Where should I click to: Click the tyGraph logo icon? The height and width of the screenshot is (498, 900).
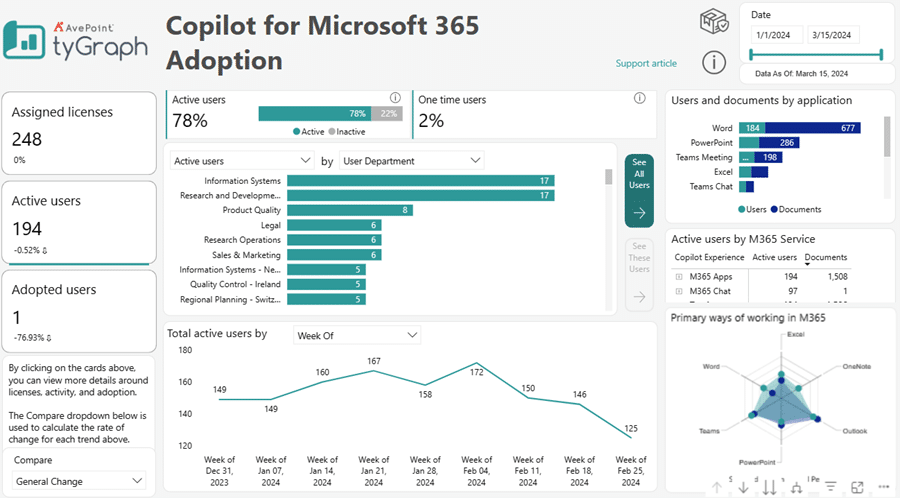coord(24,40)
